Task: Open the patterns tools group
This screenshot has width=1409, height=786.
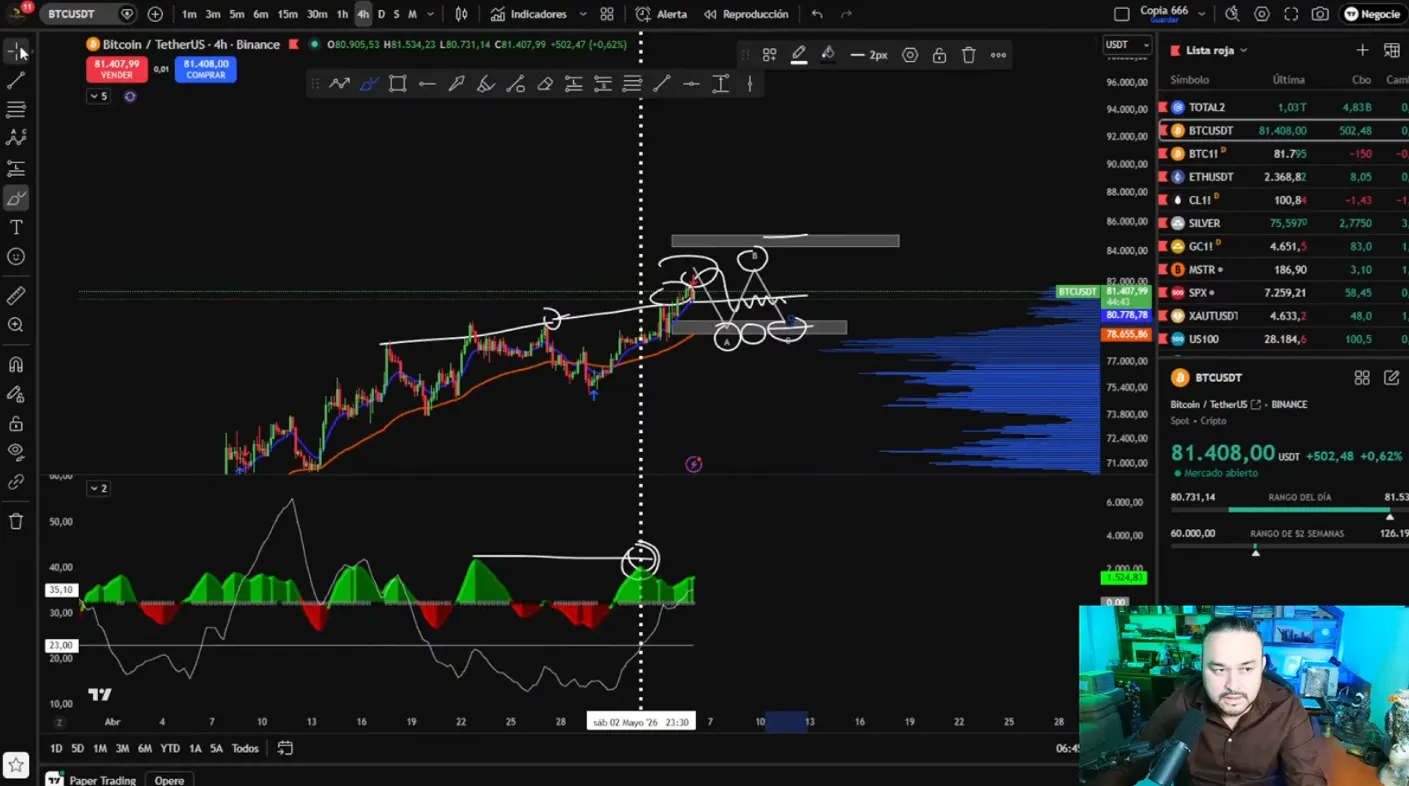Action: (x=16, y=138)
